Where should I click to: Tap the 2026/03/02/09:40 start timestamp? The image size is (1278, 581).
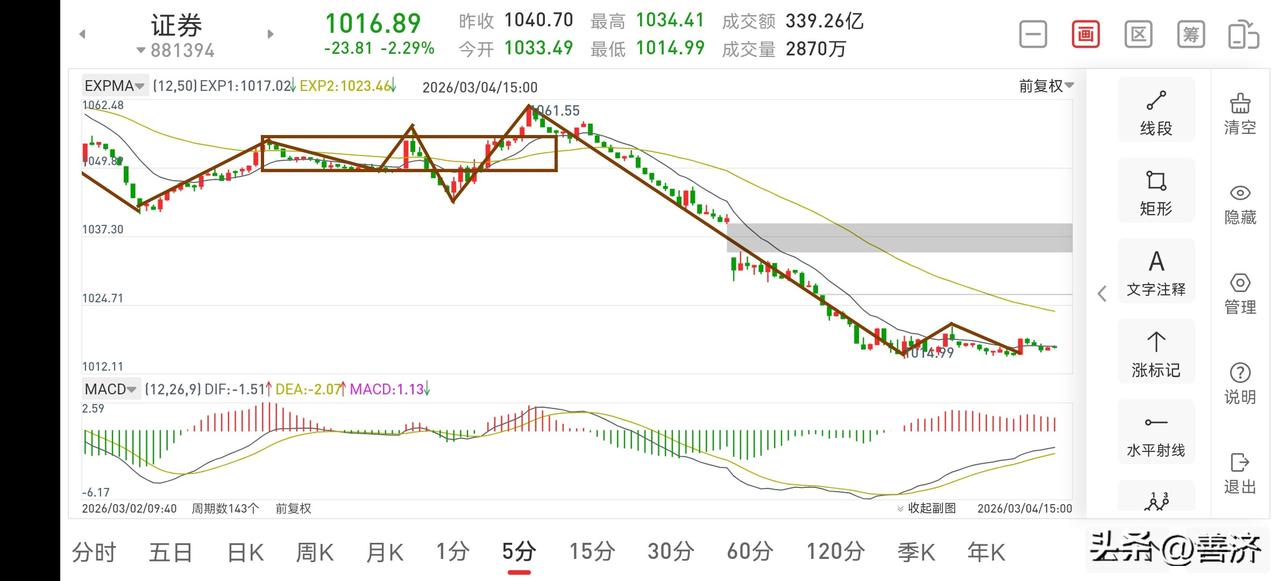tap(130, 508)
